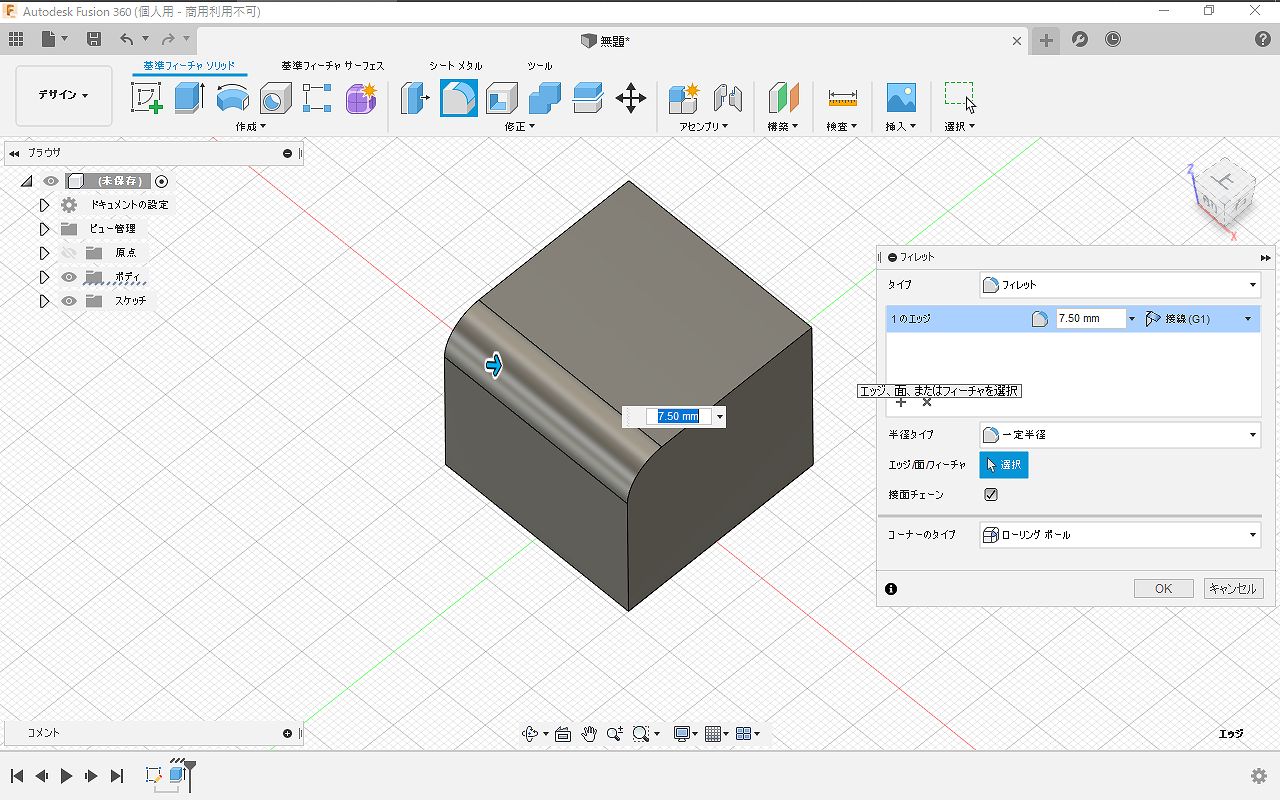Expand the 原点 node

[44, 253]
